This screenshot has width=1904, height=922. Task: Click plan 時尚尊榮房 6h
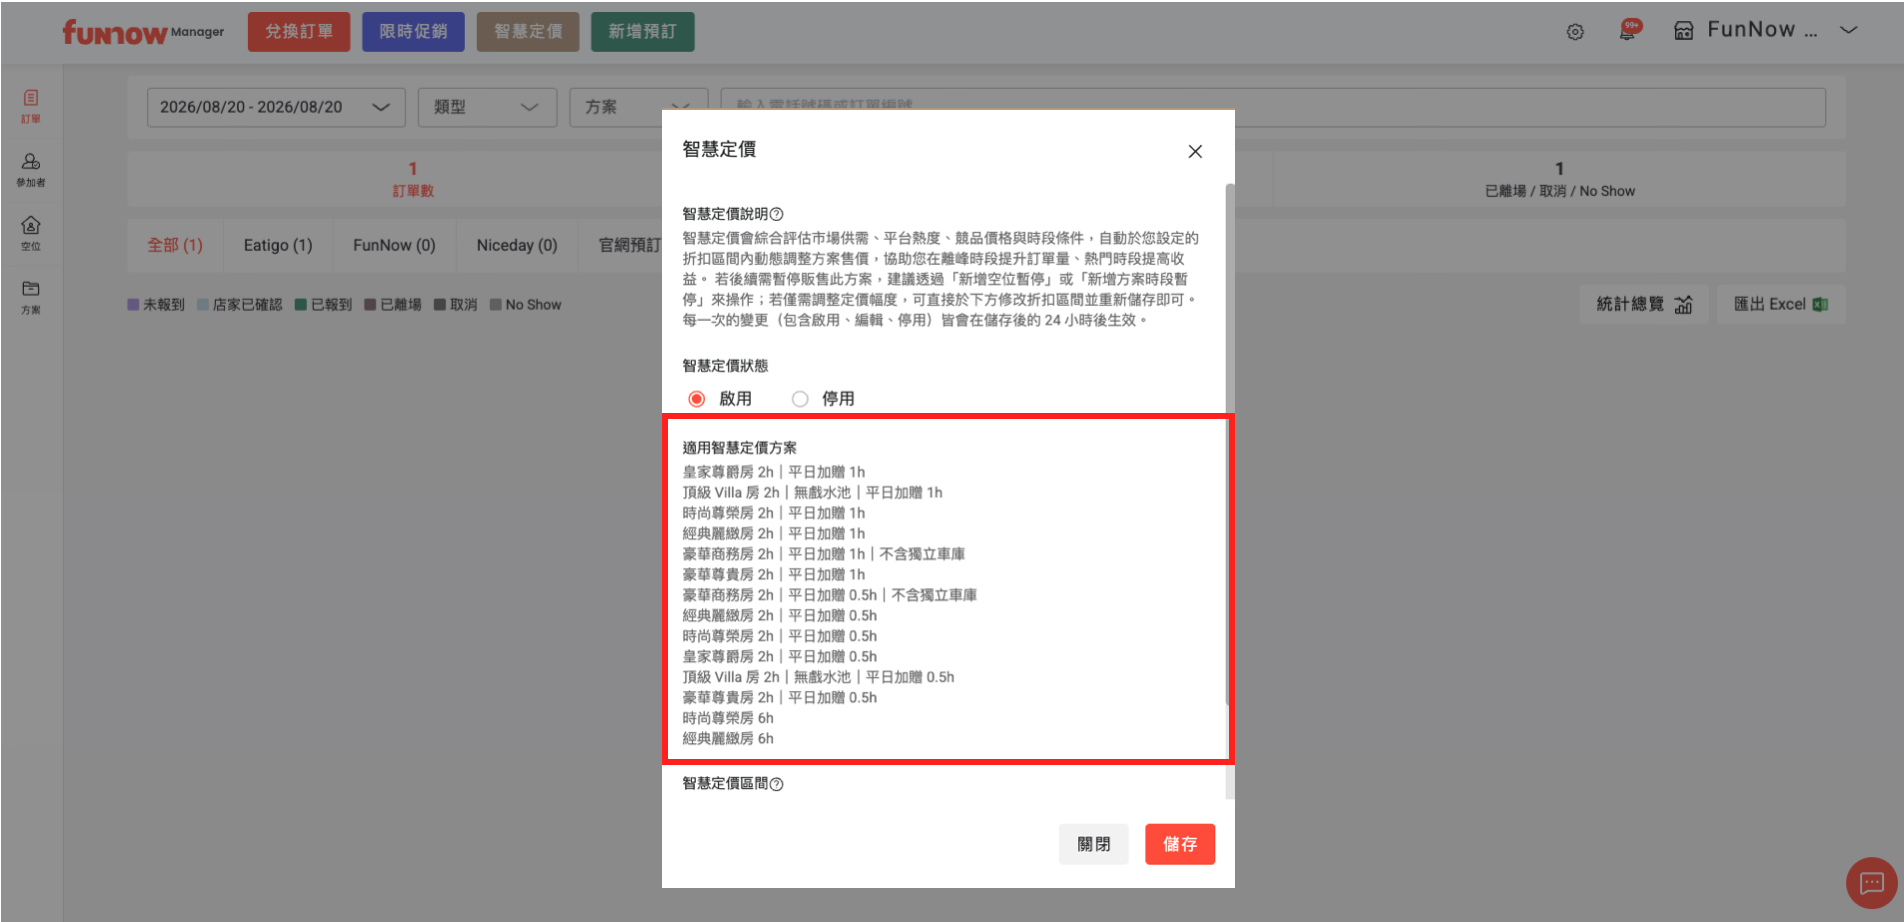click(728, 718)
